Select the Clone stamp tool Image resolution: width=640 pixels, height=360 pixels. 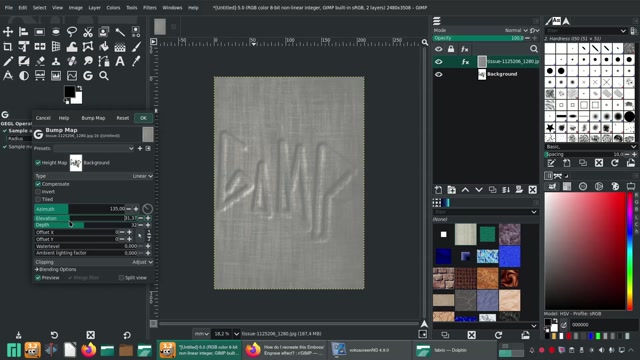point(56,61)
